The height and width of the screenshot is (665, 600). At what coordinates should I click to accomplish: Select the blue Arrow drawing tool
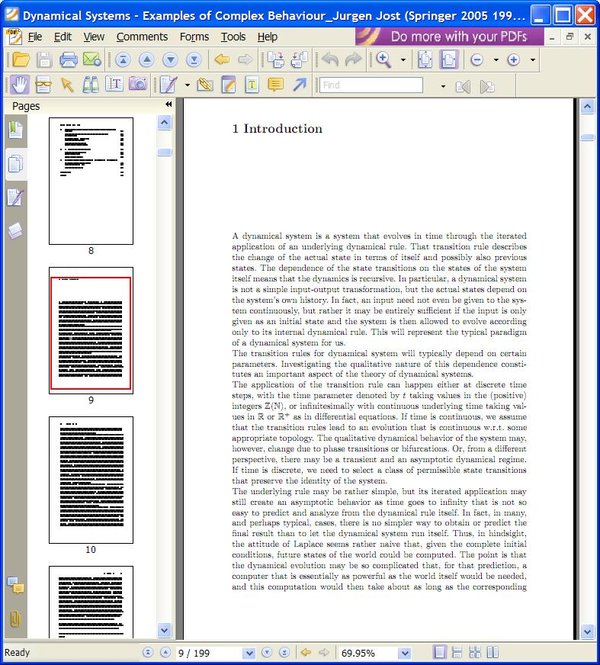[299, 85]
